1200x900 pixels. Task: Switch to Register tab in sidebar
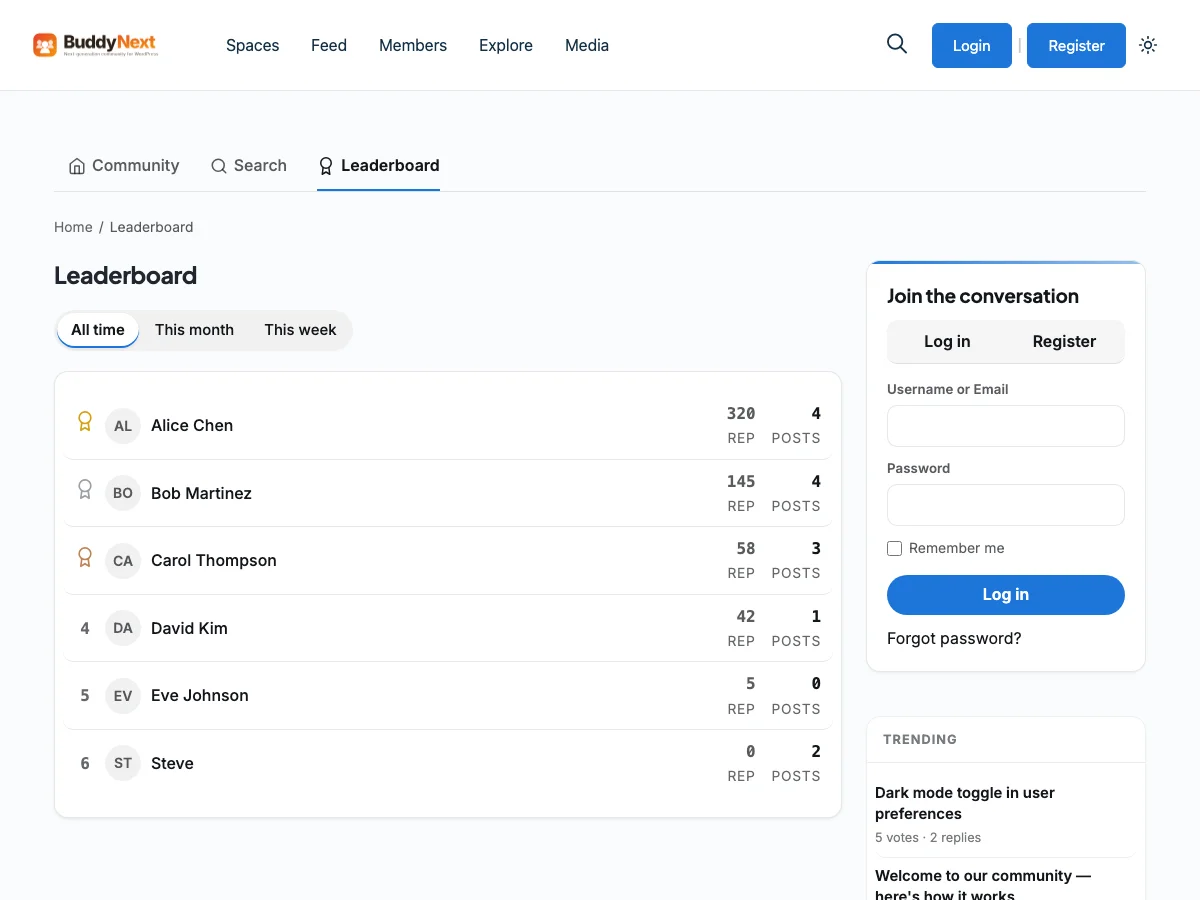pos(1064,341)
